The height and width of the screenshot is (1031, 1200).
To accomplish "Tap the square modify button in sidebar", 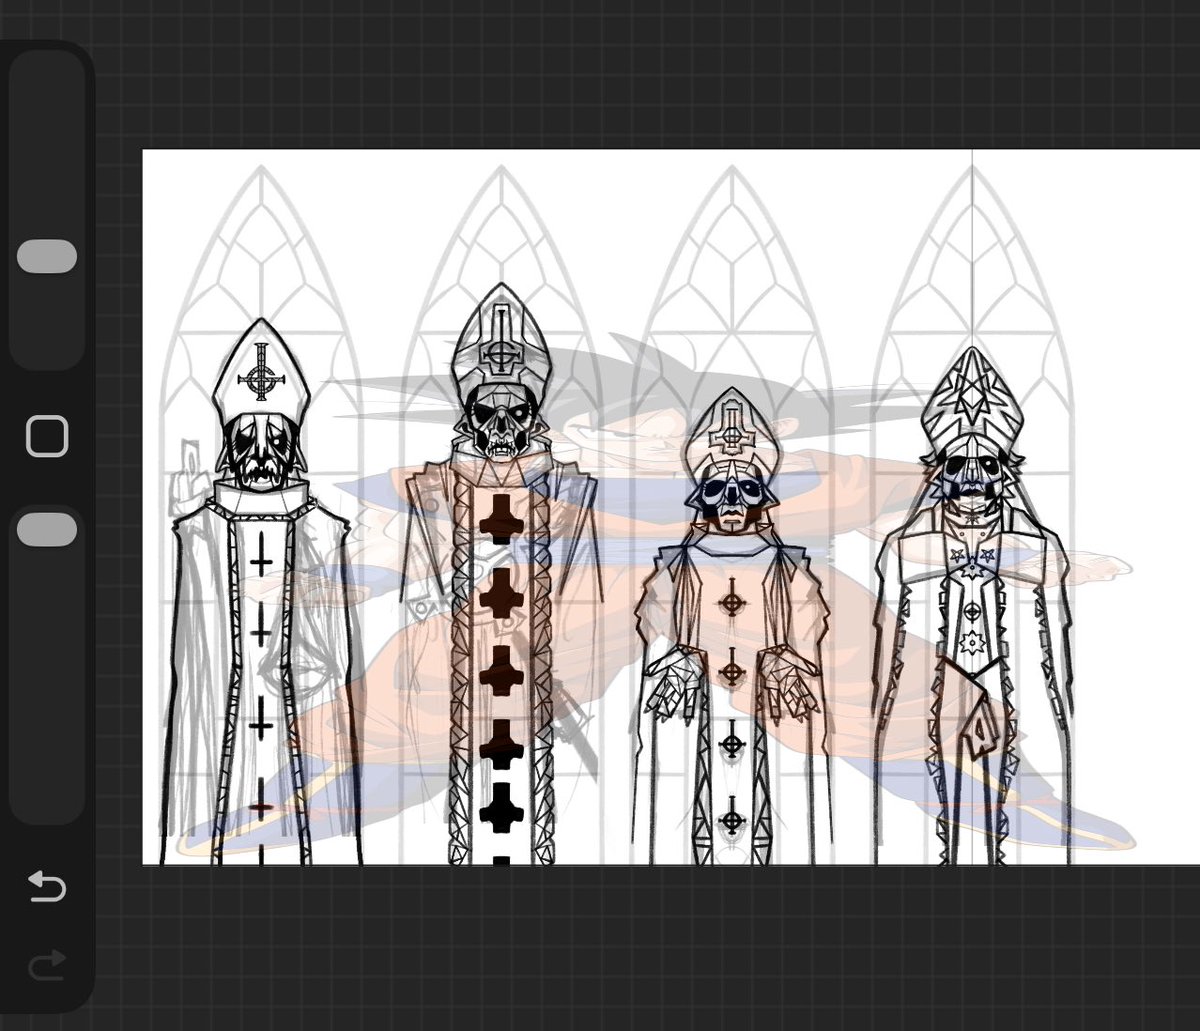I will 47,437.
